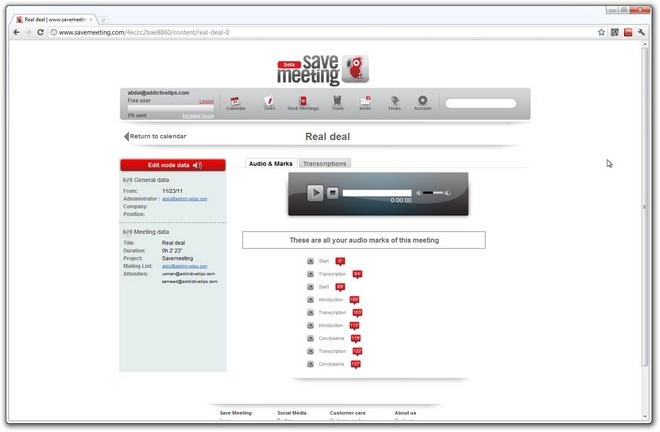Viewport: 660px width, 432px height.
Task: Open the Book Meetings icon
Action: point(303,103)
